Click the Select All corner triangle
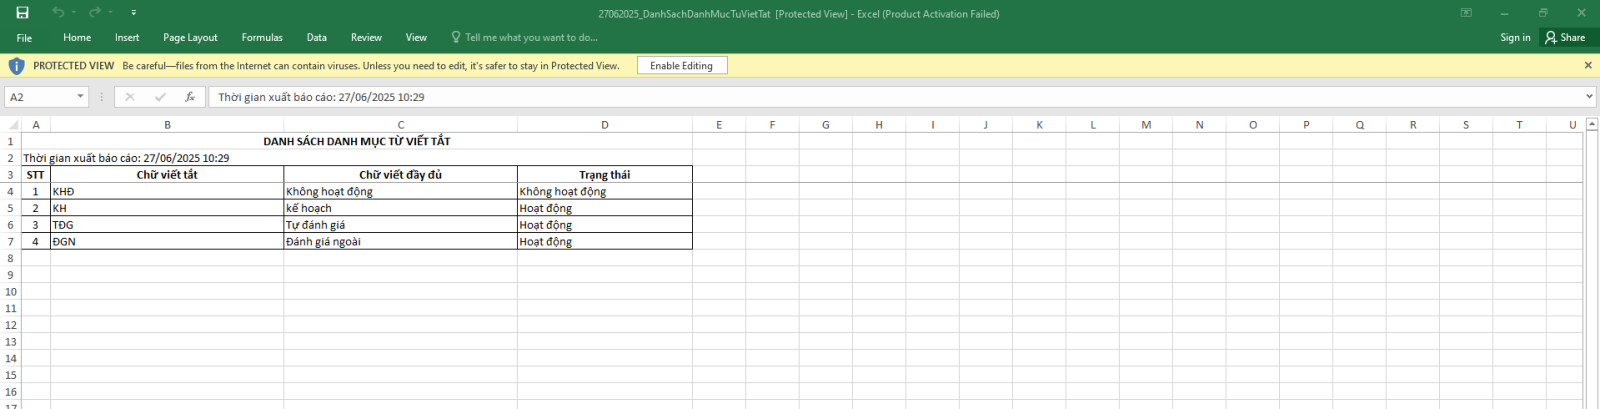Viewport: 1600px width, 409px height. (13, 125)
